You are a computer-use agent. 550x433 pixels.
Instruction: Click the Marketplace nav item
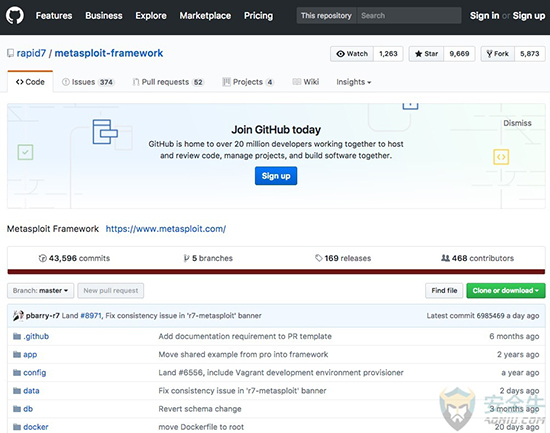[x=205, y=16]
